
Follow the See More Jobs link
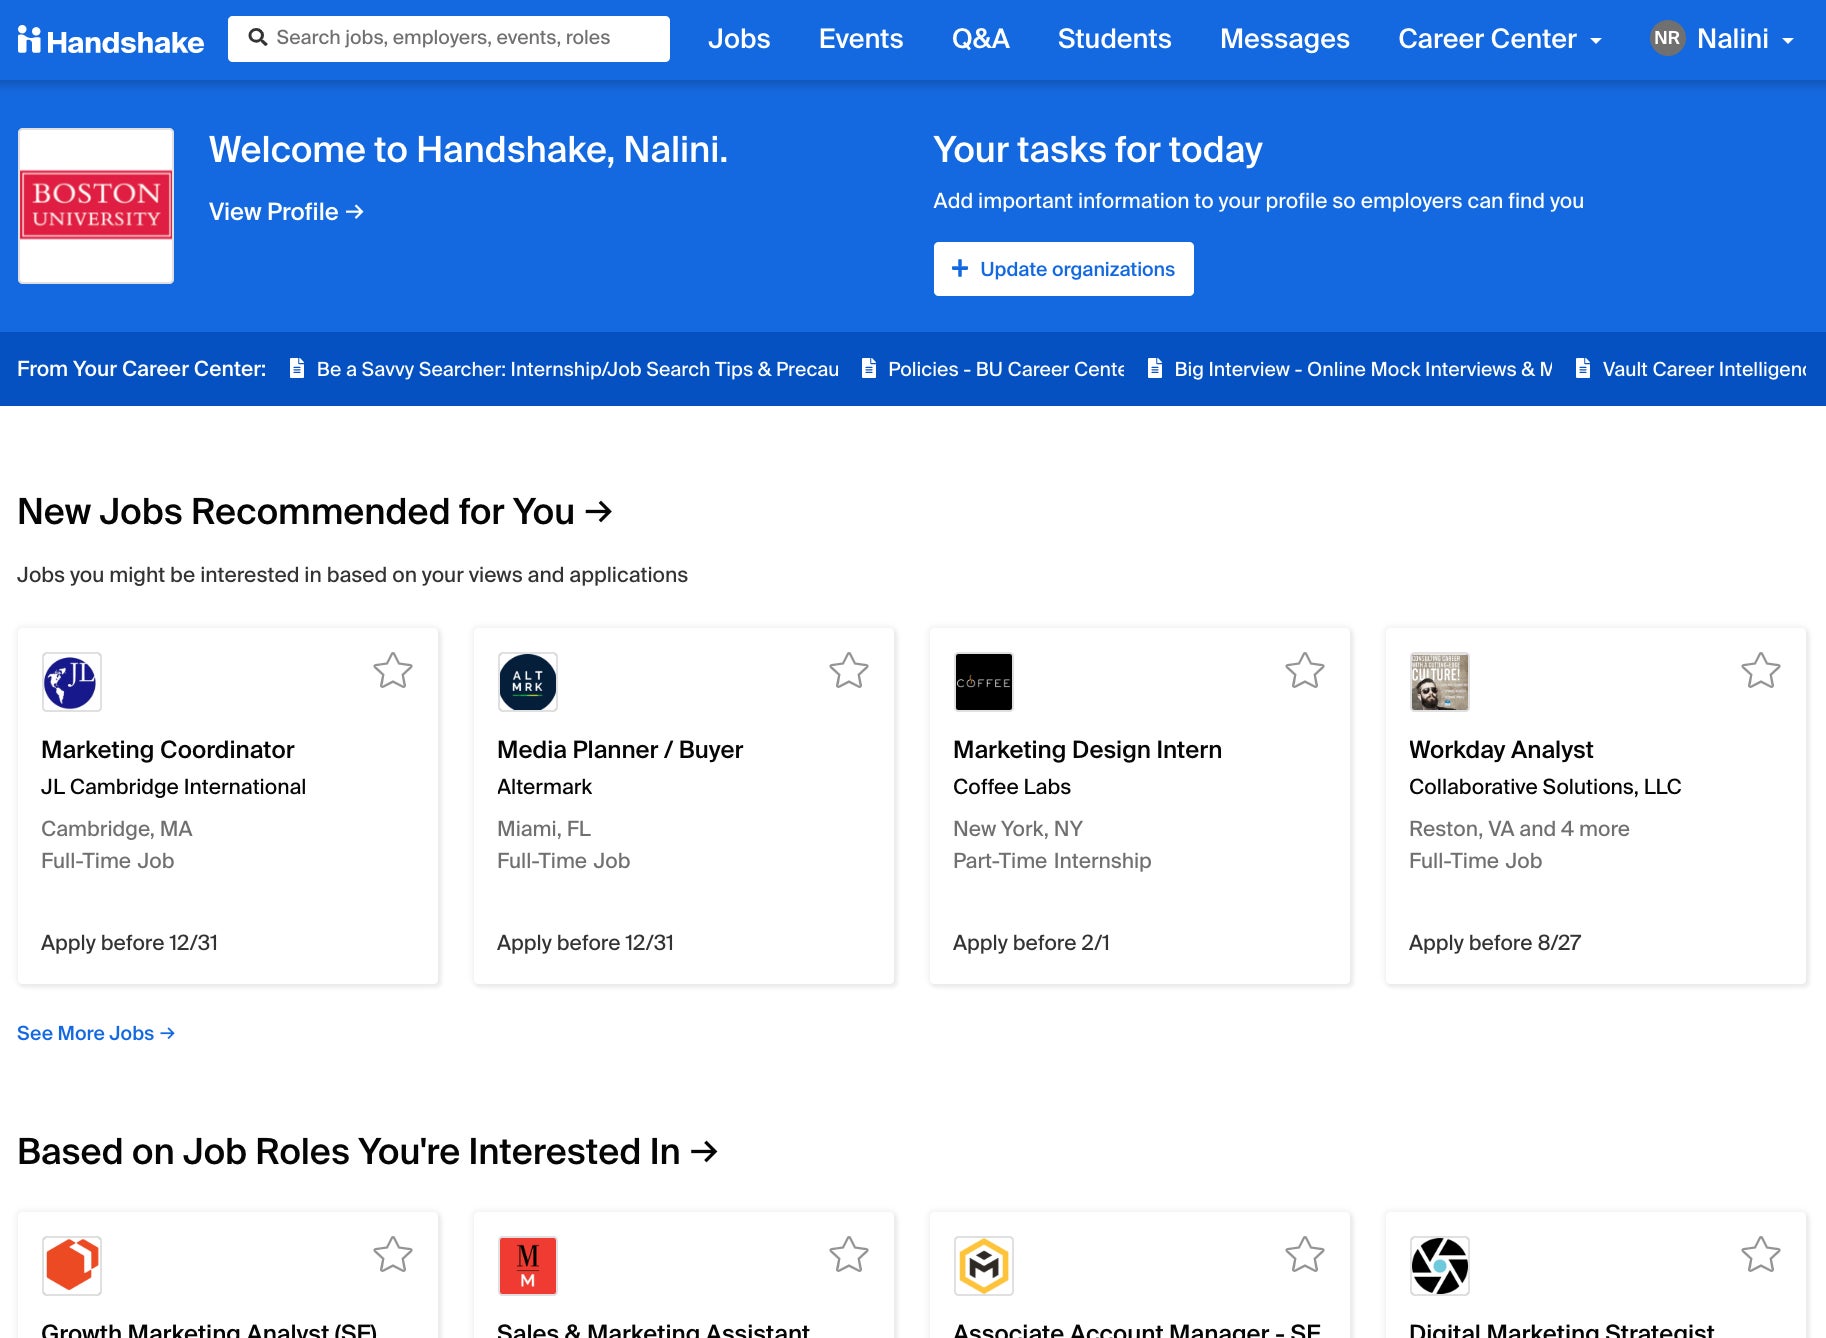(x=96, y=1033)
